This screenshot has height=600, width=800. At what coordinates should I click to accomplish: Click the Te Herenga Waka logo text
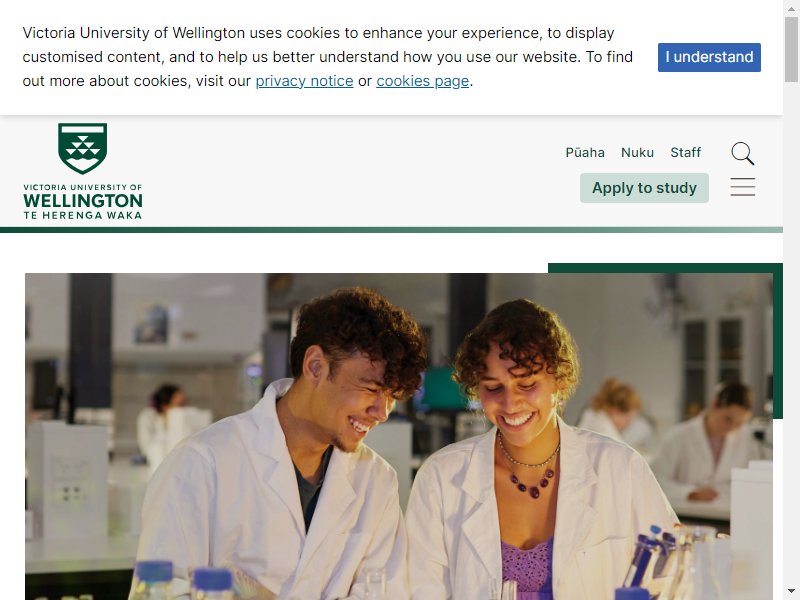pyautogui.click(x=83, y=215)
